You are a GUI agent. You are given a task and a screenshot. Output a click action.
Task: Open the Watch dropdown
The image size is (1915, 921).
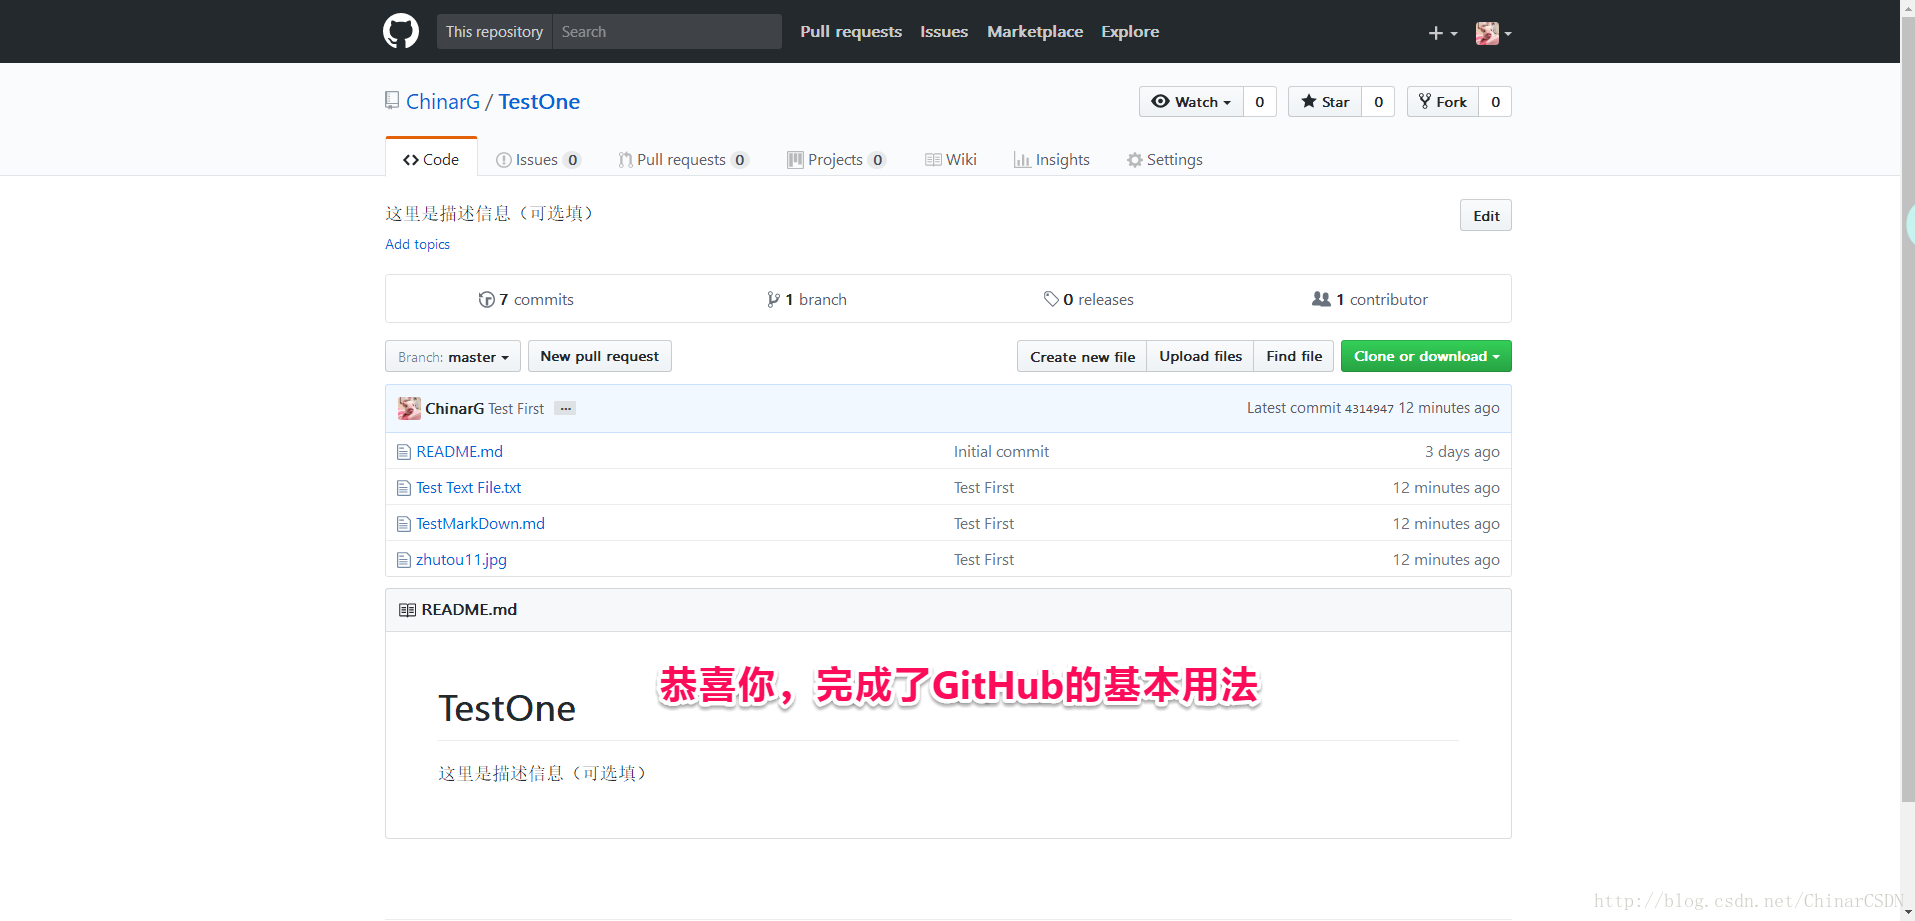[x=1191, y=102]
